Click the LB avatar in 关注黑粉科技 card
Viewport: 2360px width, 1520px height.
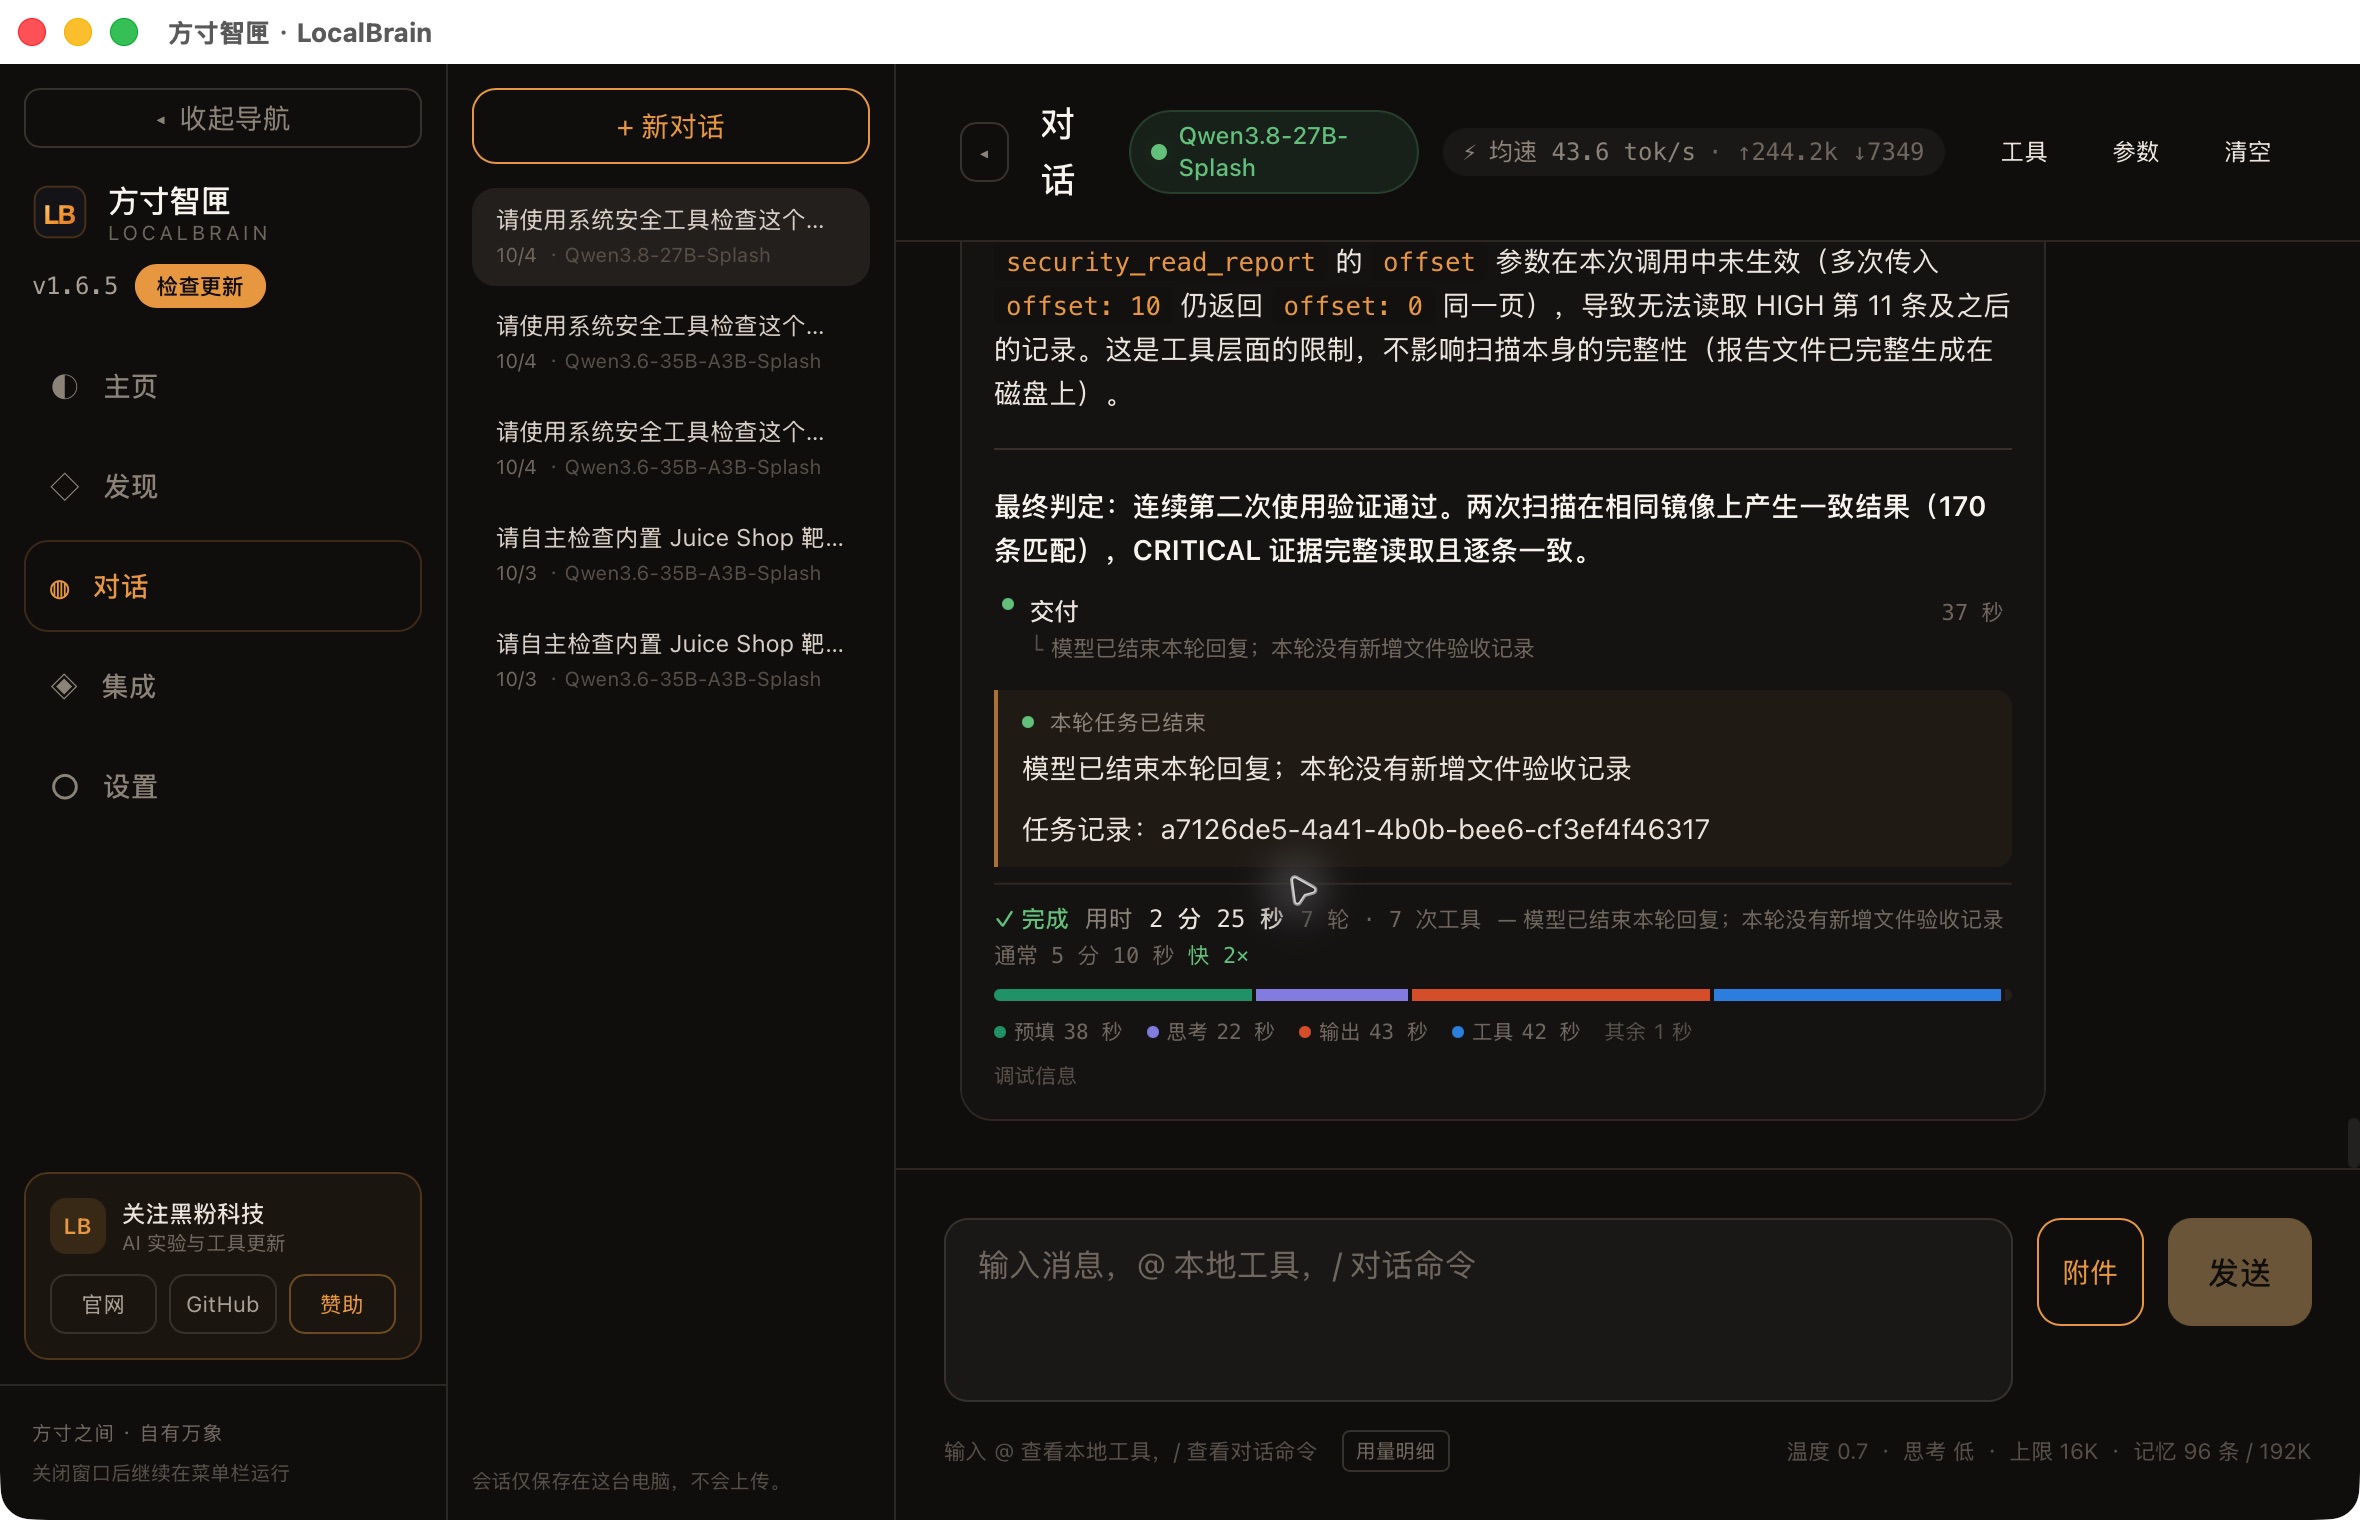tap(78, 1226)
